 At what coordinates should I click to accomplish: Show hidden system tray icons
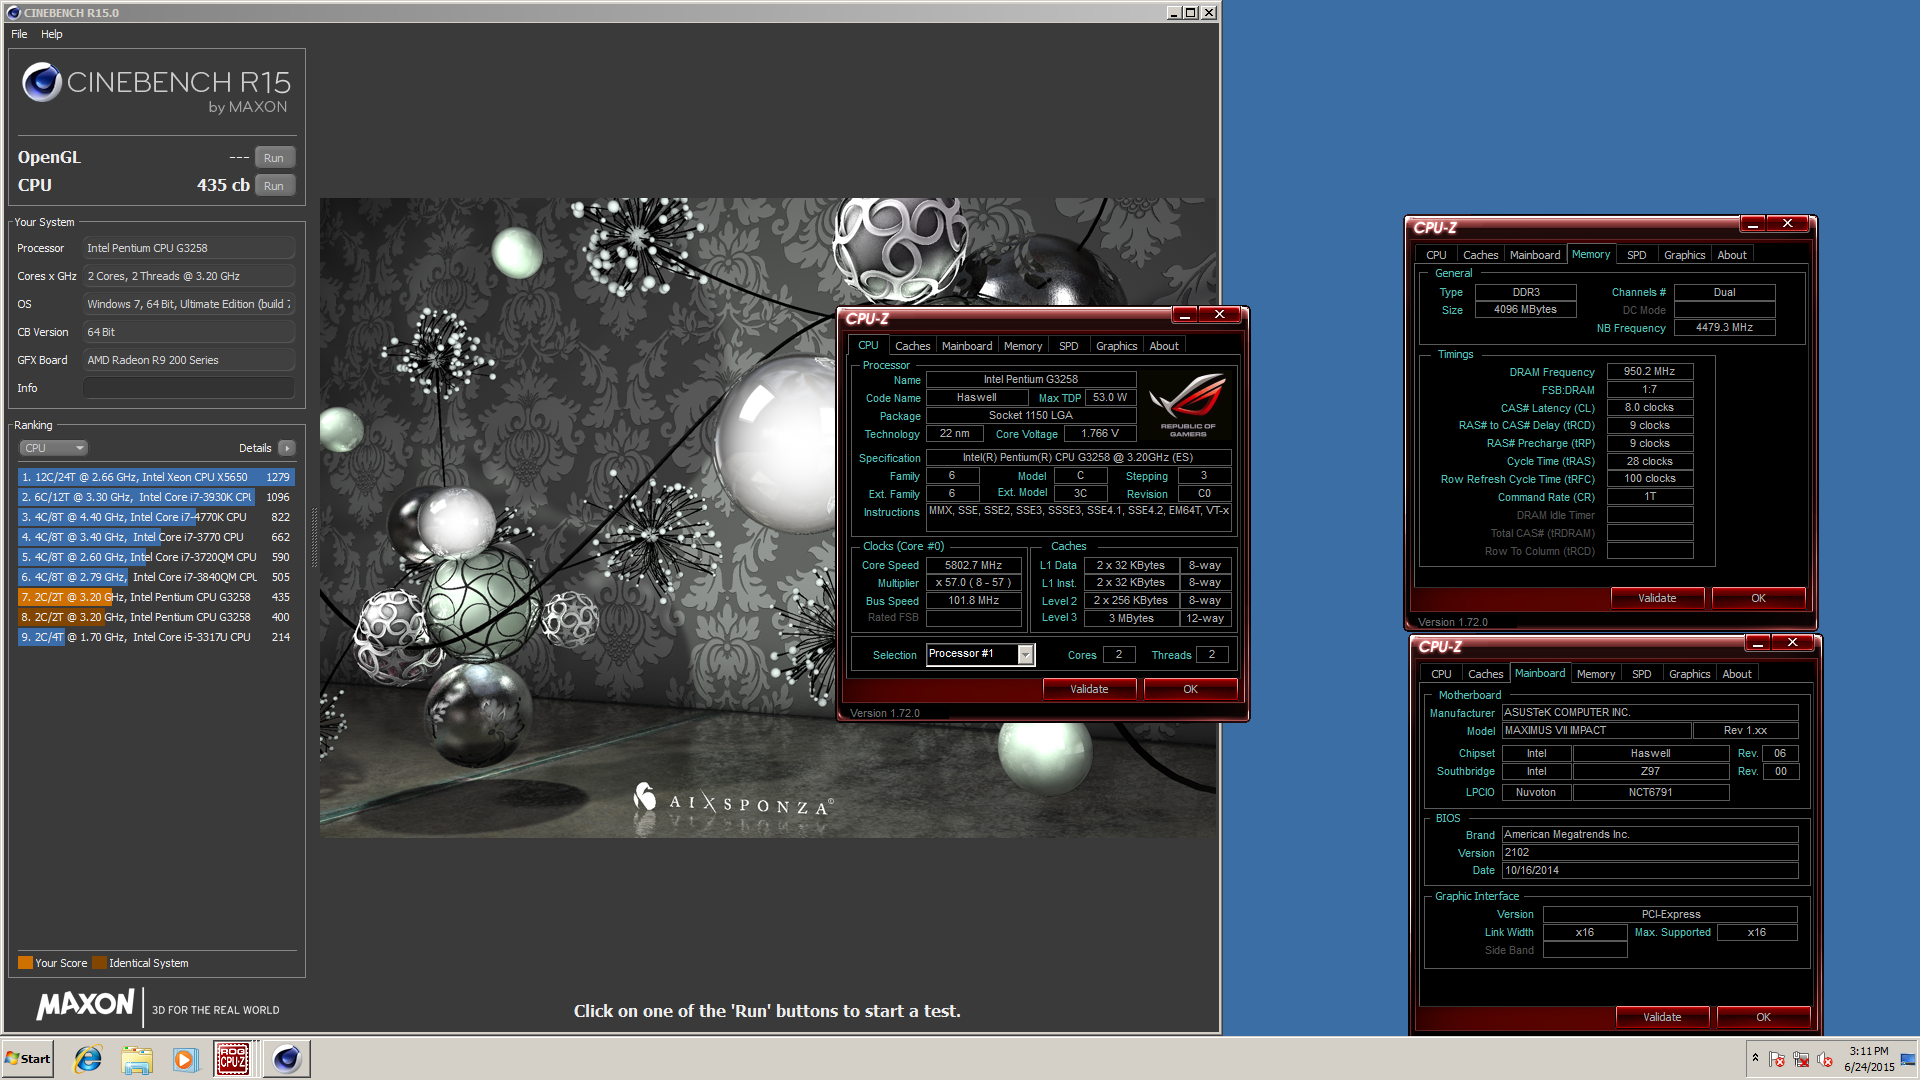1755,1058
